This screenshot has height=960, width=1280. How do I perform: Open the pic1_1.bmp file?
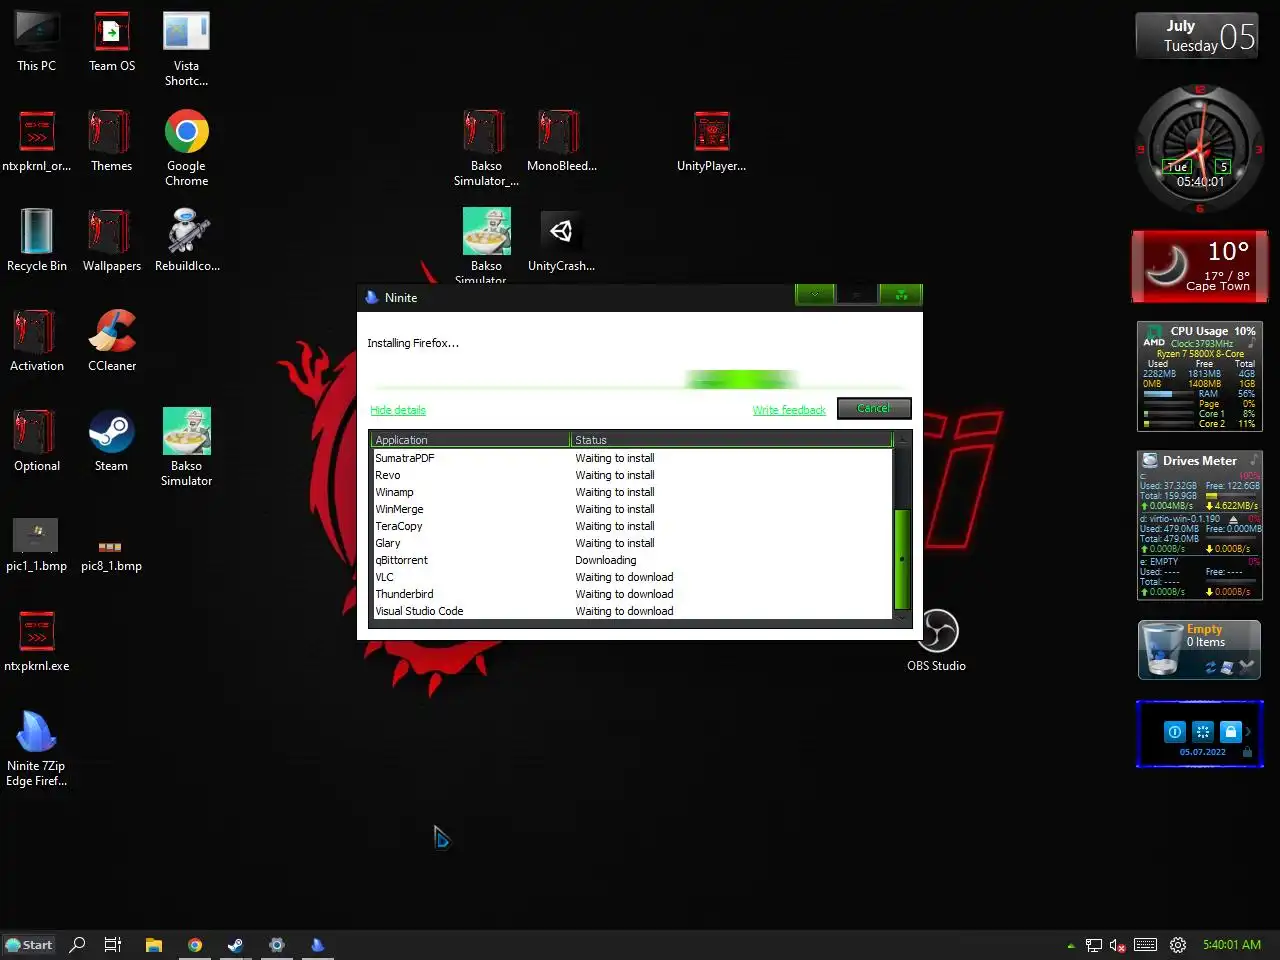(x=37, y=545)
